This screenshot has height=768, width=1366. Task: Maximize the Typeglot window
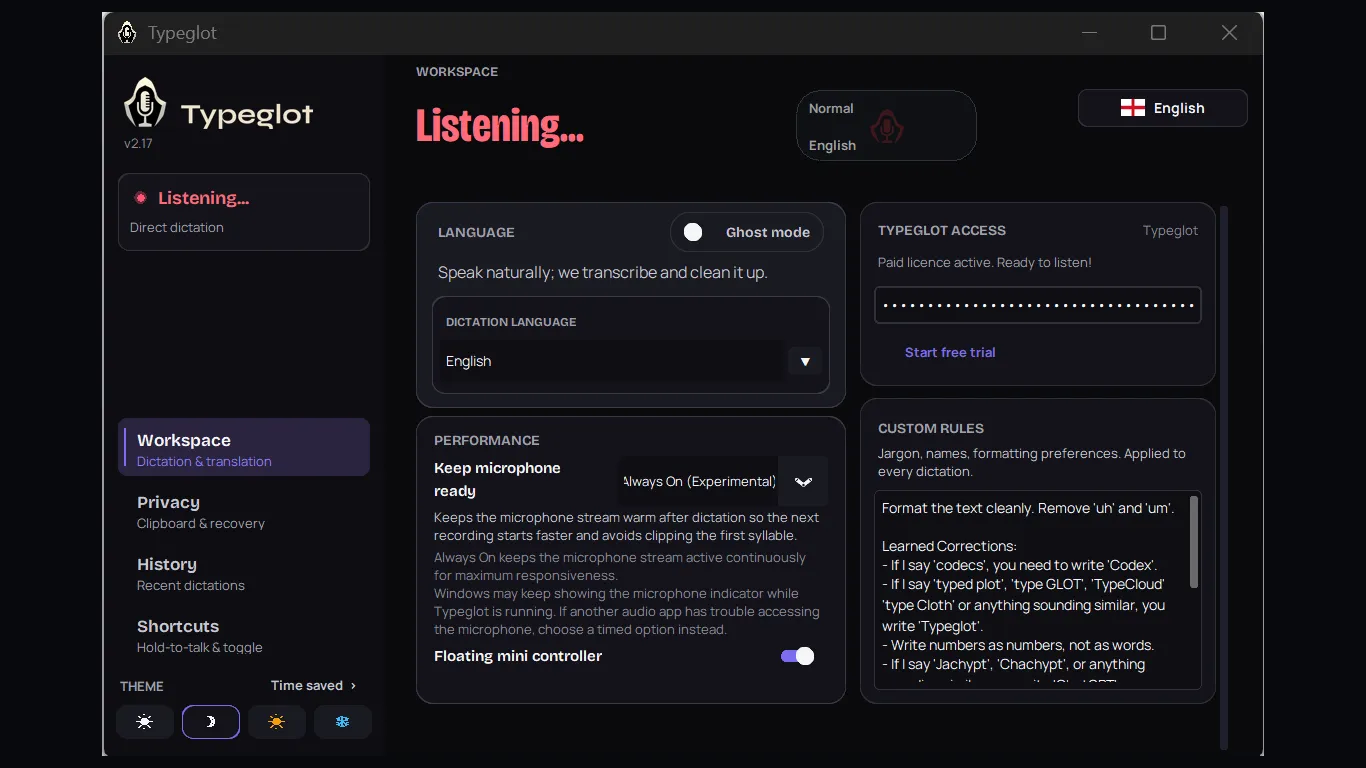pyautogui.click(x=1158, y=33)
